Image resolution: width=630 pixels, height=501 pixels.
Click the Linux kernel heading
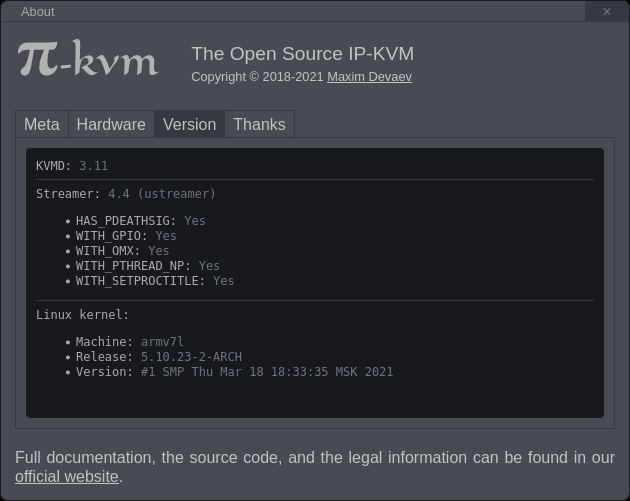pos(82,315)
